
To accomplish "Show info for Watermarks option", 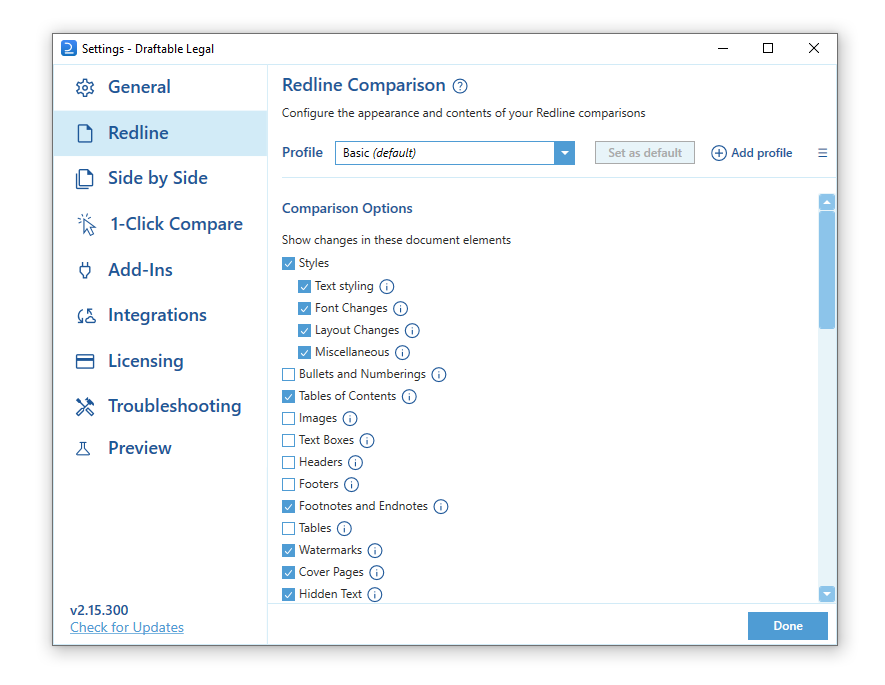I will click(375, 551).
